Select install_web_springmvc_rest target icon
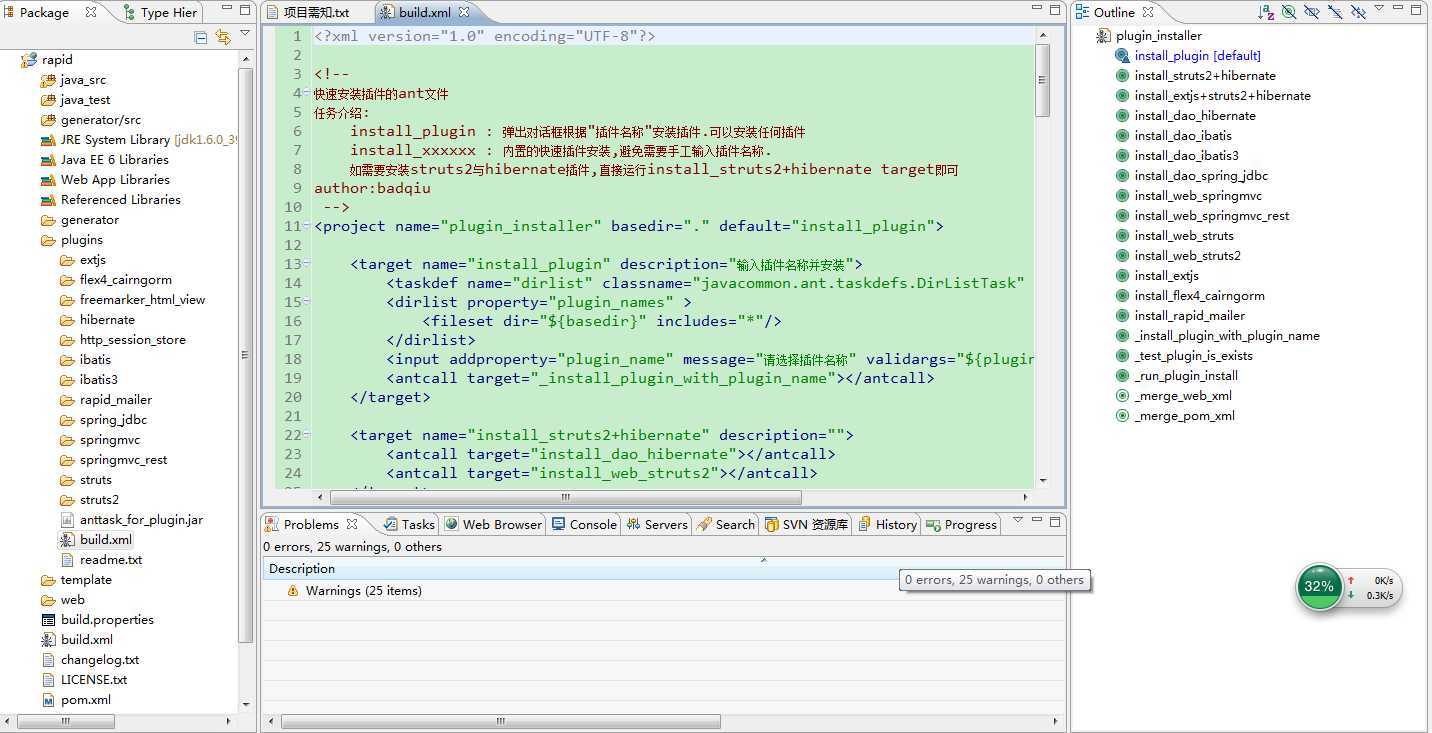This screenshot has width=1432, height=733. pos(1122,216)
